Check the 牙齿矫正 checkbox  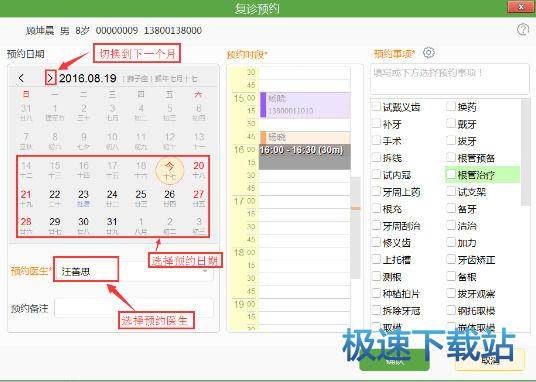click(x=451, y=260)
